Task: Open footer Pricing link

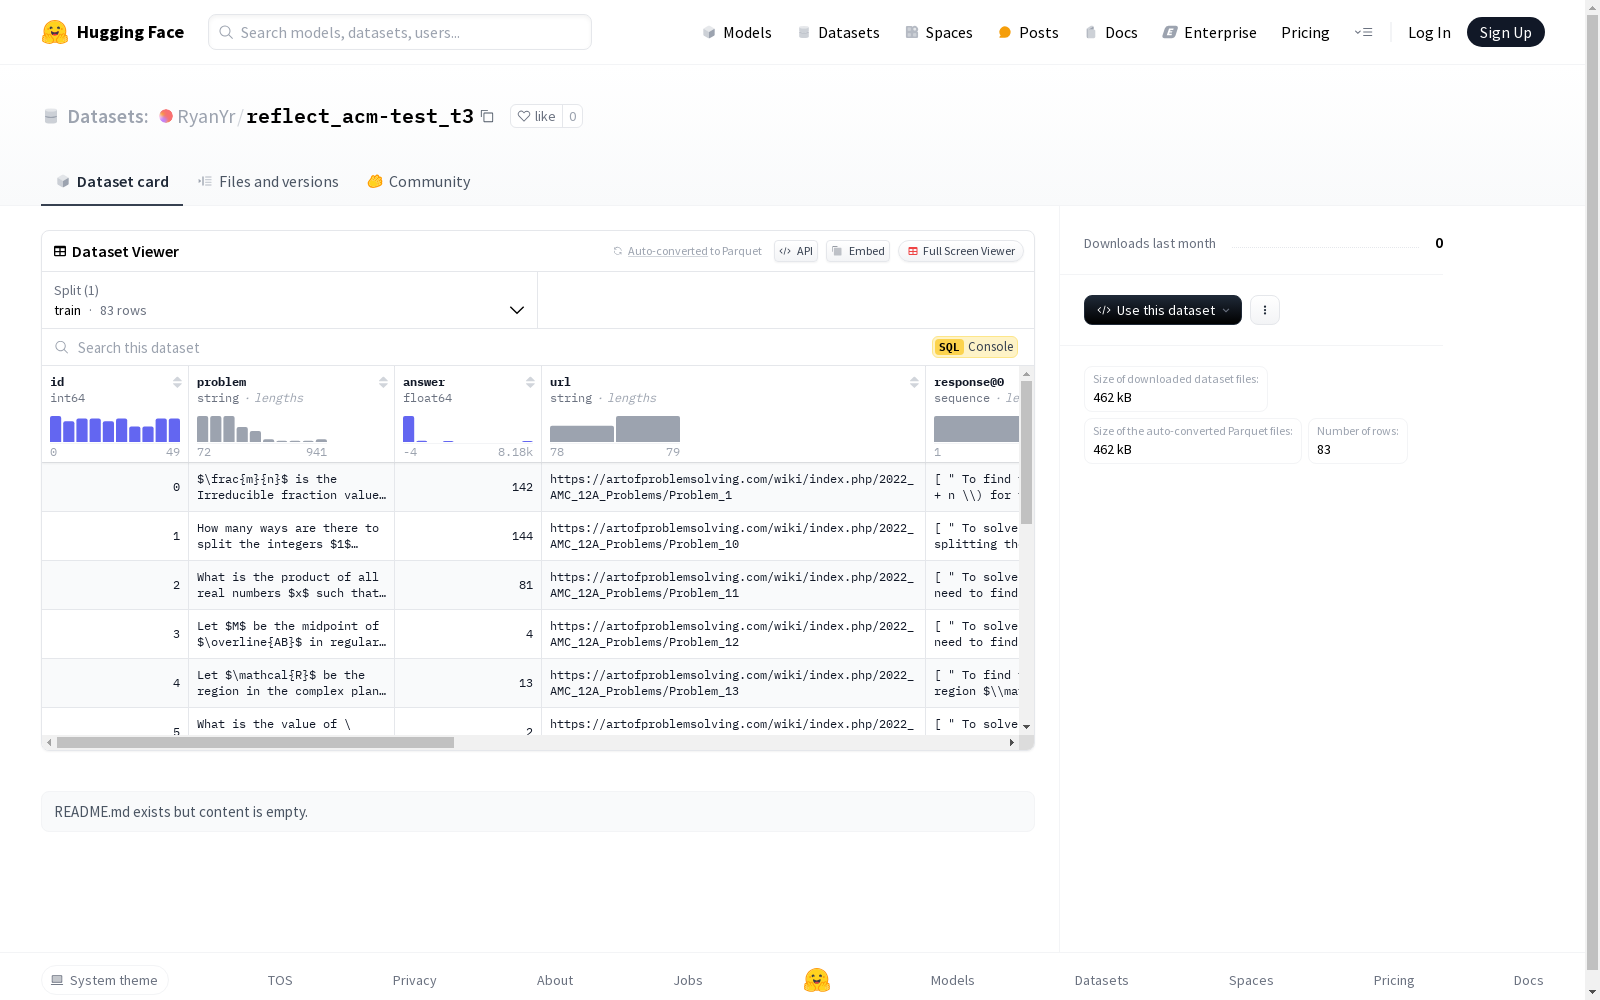Action: [1394, 980]
